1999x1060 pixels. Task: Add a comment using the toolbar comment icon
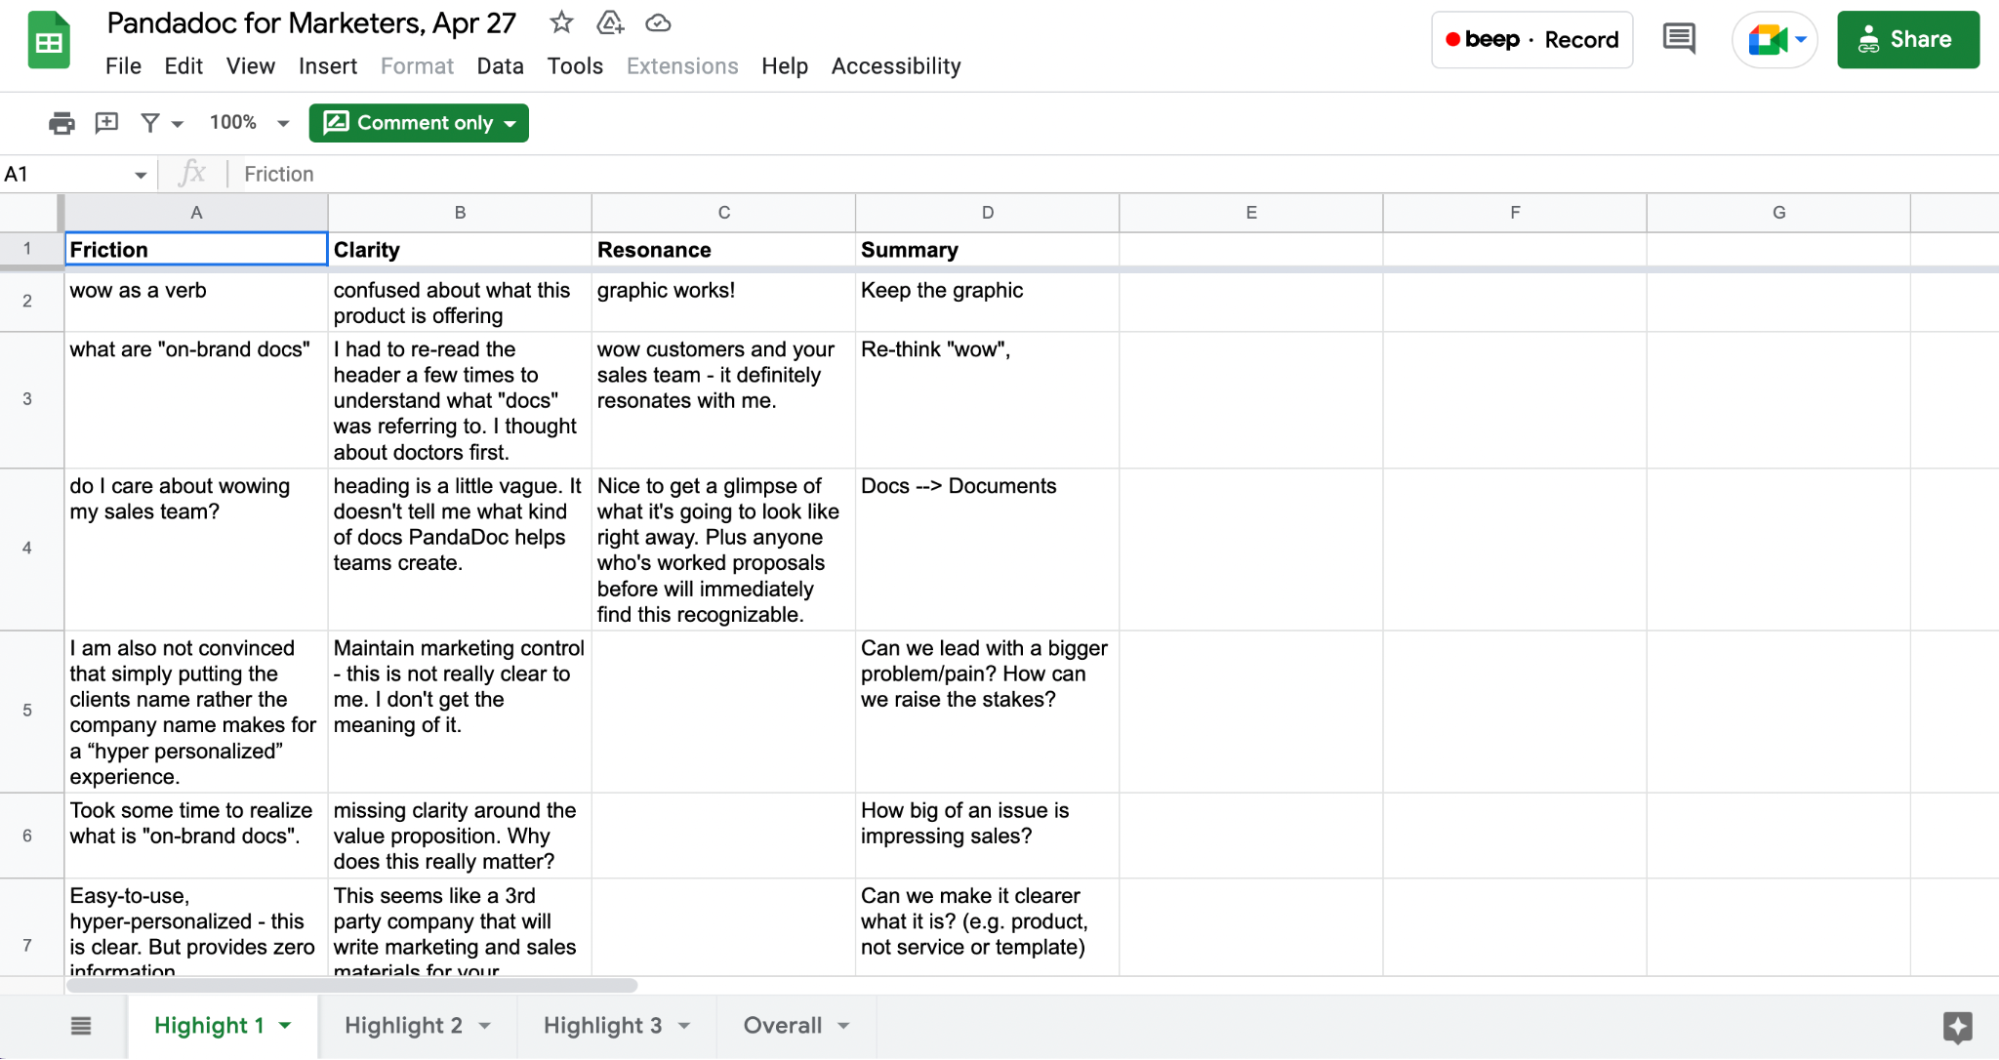105,122
